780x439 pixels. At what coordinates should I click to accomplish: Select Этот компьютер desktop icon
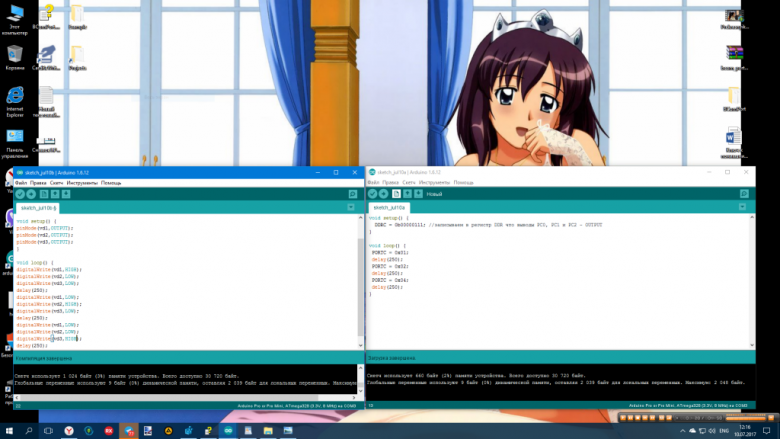pyautogui.click(x=15, y=20)
